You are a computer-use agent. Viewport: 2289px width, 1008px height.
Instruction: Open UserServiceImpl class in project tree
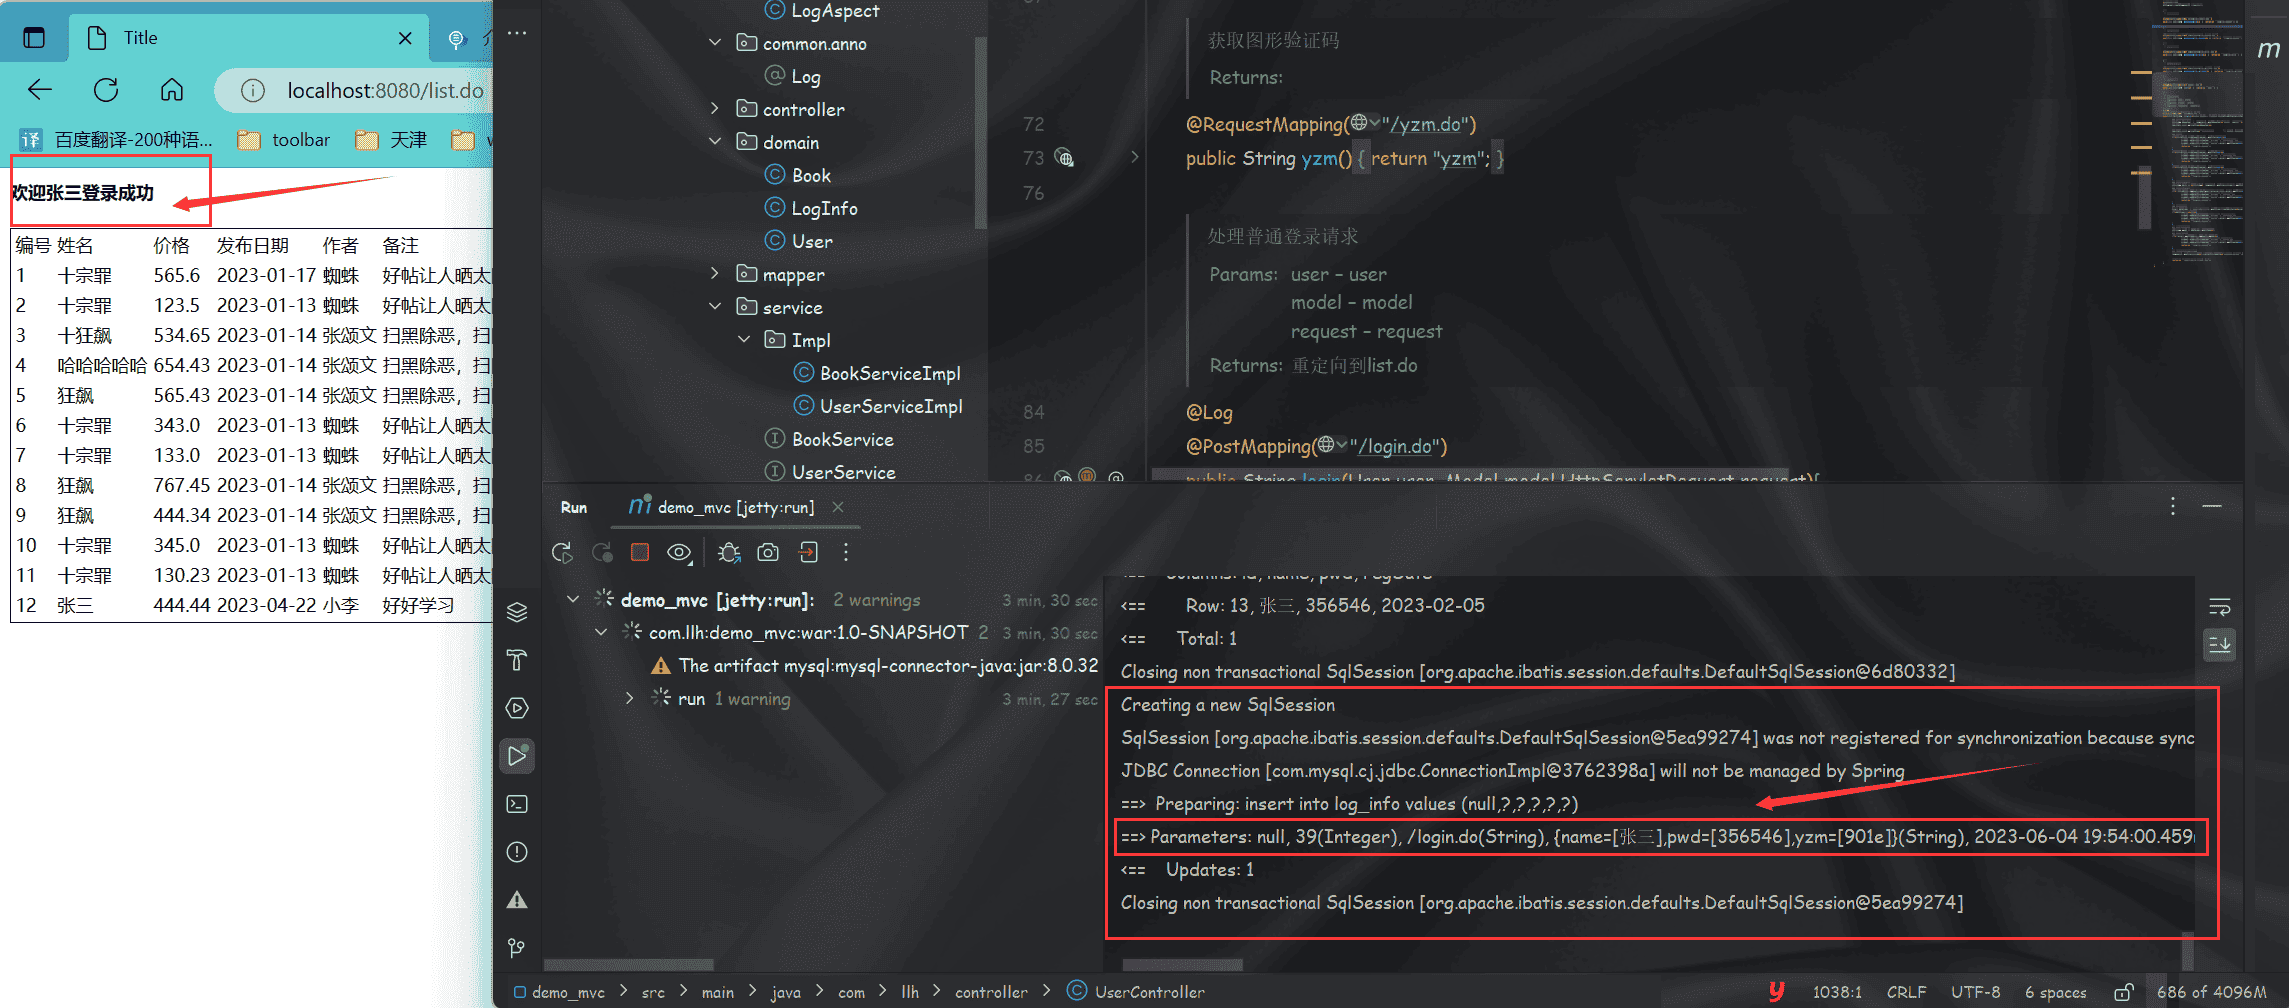pos(890,406)
